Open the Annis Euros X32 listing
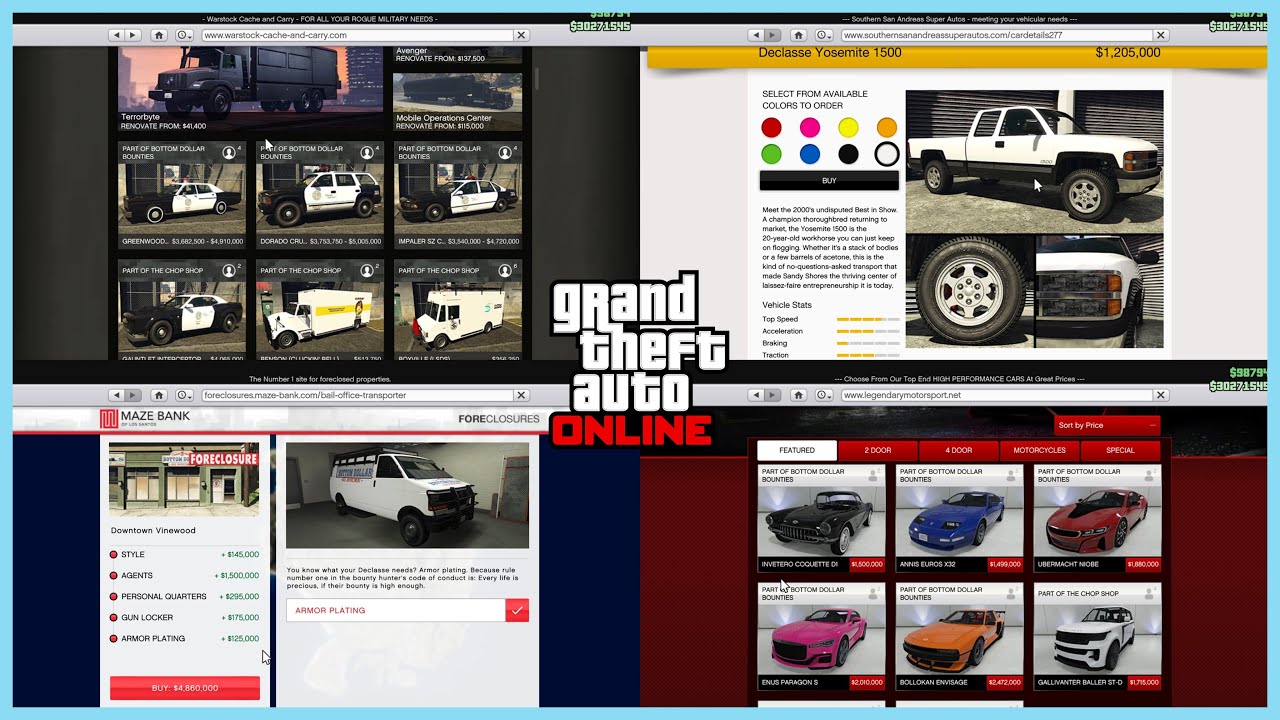 pos(959,519)
